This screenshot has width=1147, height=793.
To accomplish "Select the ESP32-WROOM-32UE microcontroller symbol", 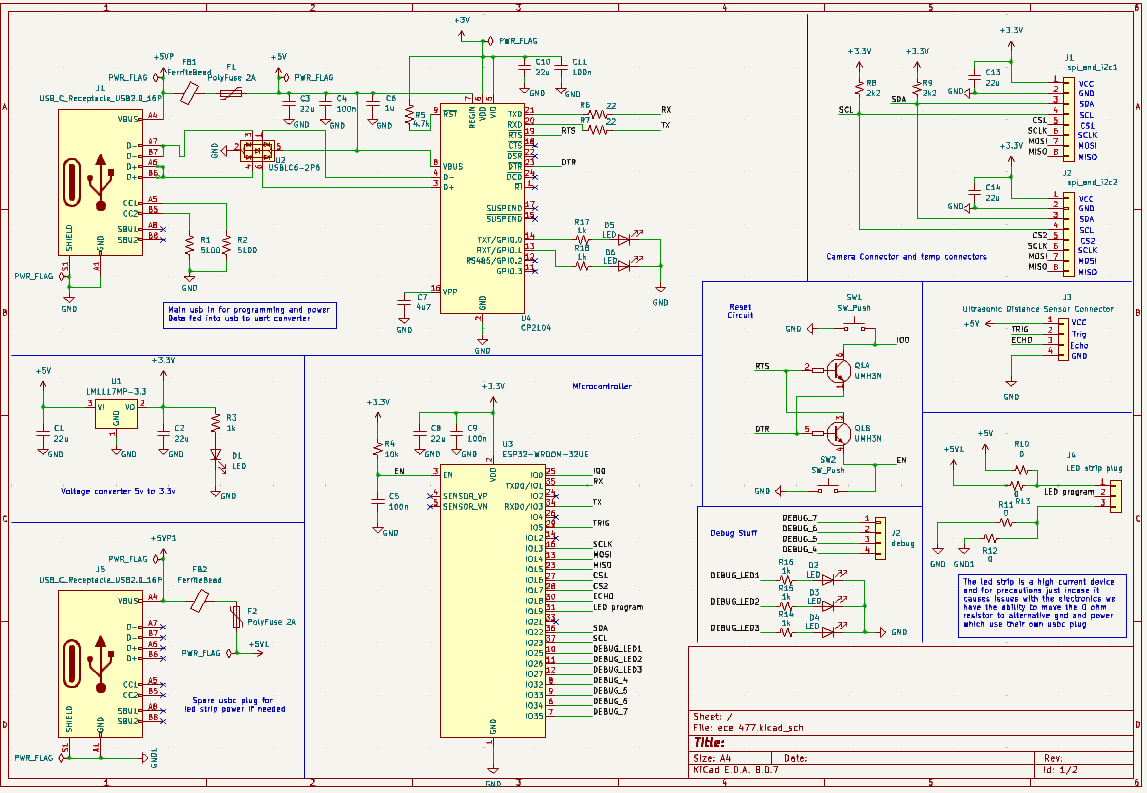I will point(492,600).
